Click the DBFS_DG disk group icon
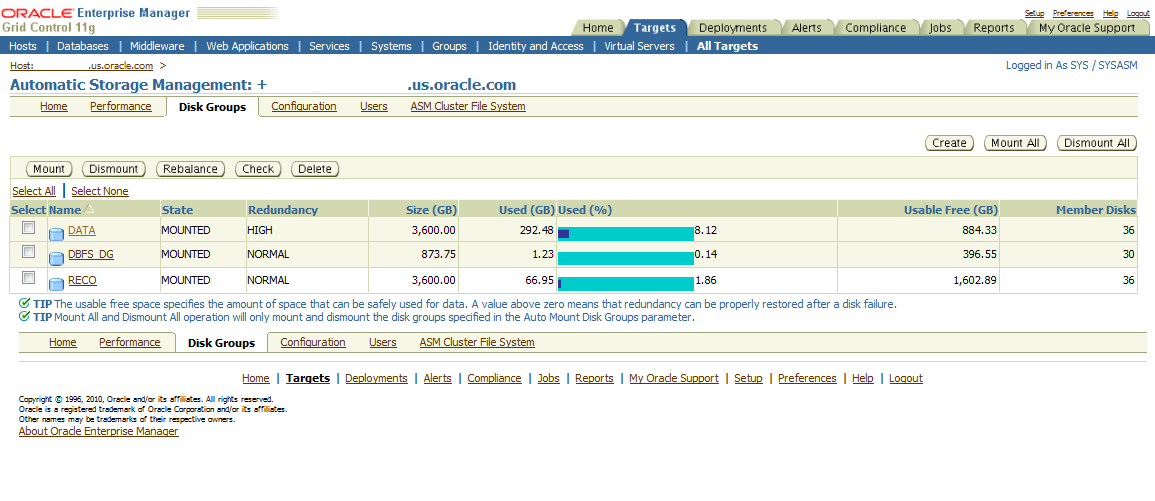 [57, 255]
